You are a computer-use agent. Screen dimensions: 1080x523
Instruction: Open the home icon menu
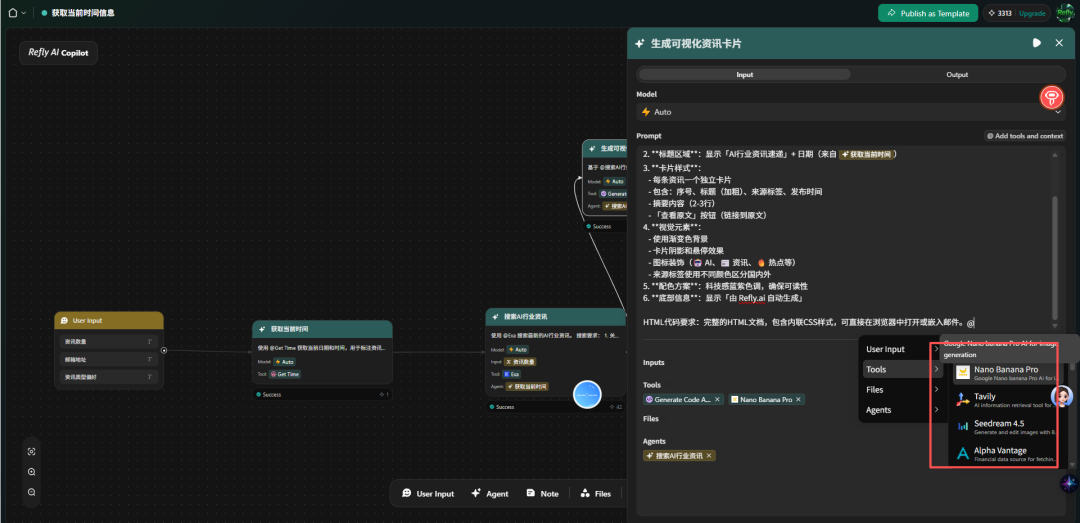coord(12,12)
